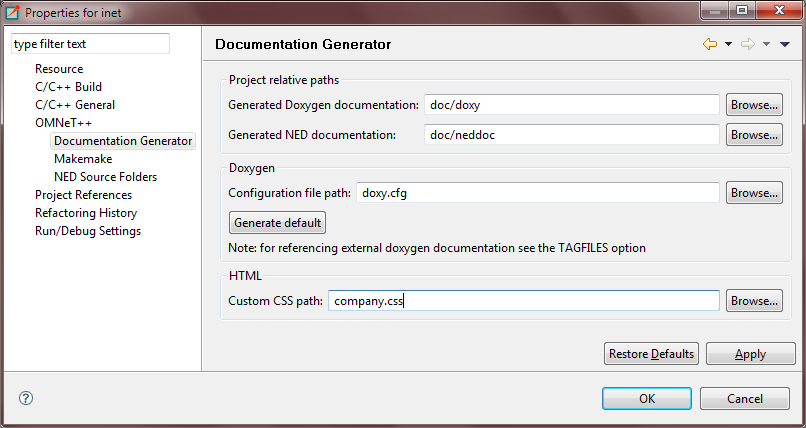The image size is (806, 428).
Task: Apply the documentation generator settings
Action: (750, 354)
